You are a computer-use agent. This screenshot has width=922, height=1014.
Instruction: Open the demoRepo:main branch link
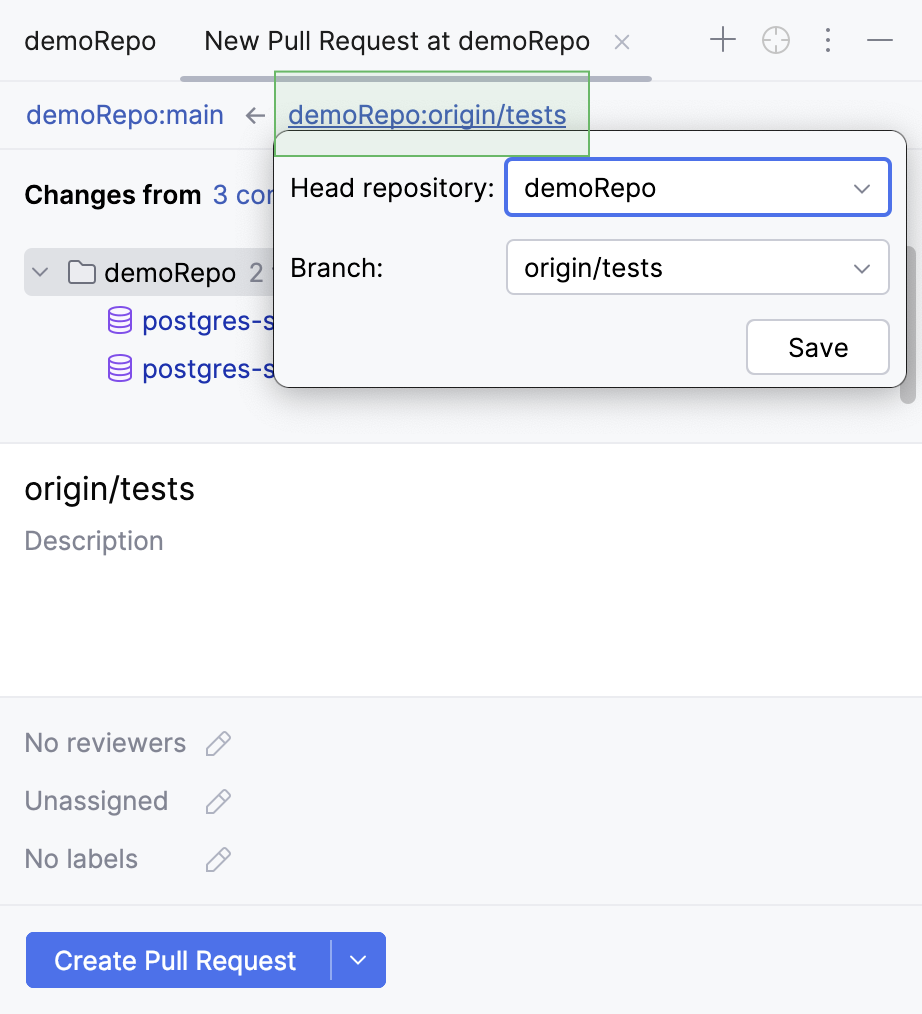[x=124, y=115]
